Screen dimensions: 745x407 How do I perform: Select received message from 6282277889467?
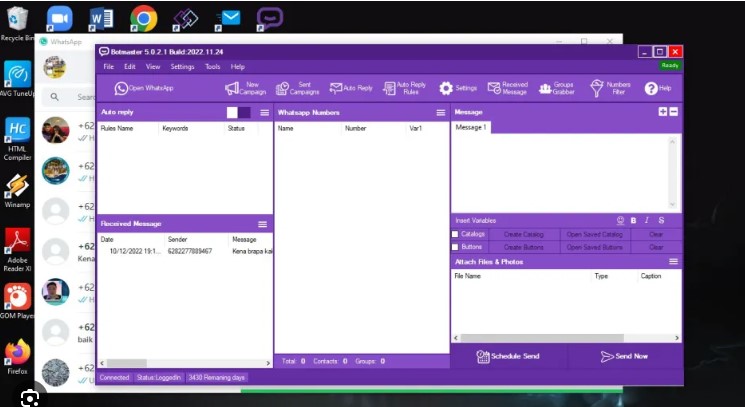185,251
